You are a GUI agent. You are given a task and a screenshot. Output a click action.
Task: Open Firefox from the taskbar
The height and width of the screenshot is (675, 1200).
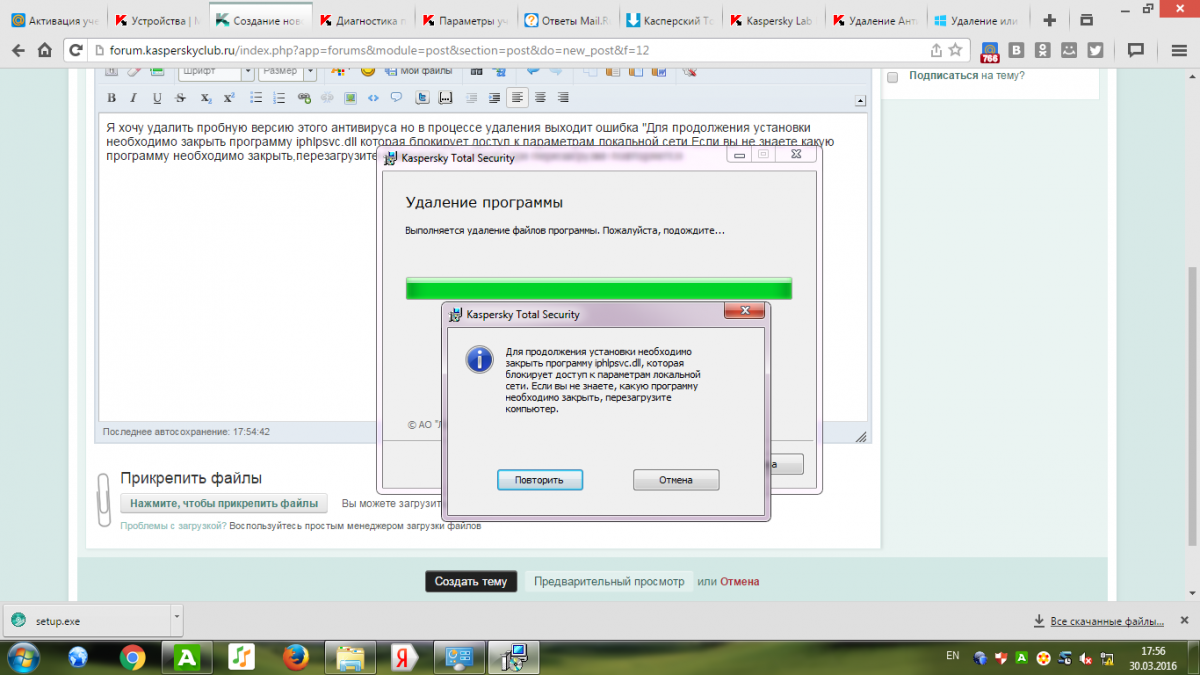click(x=294, y=657)
